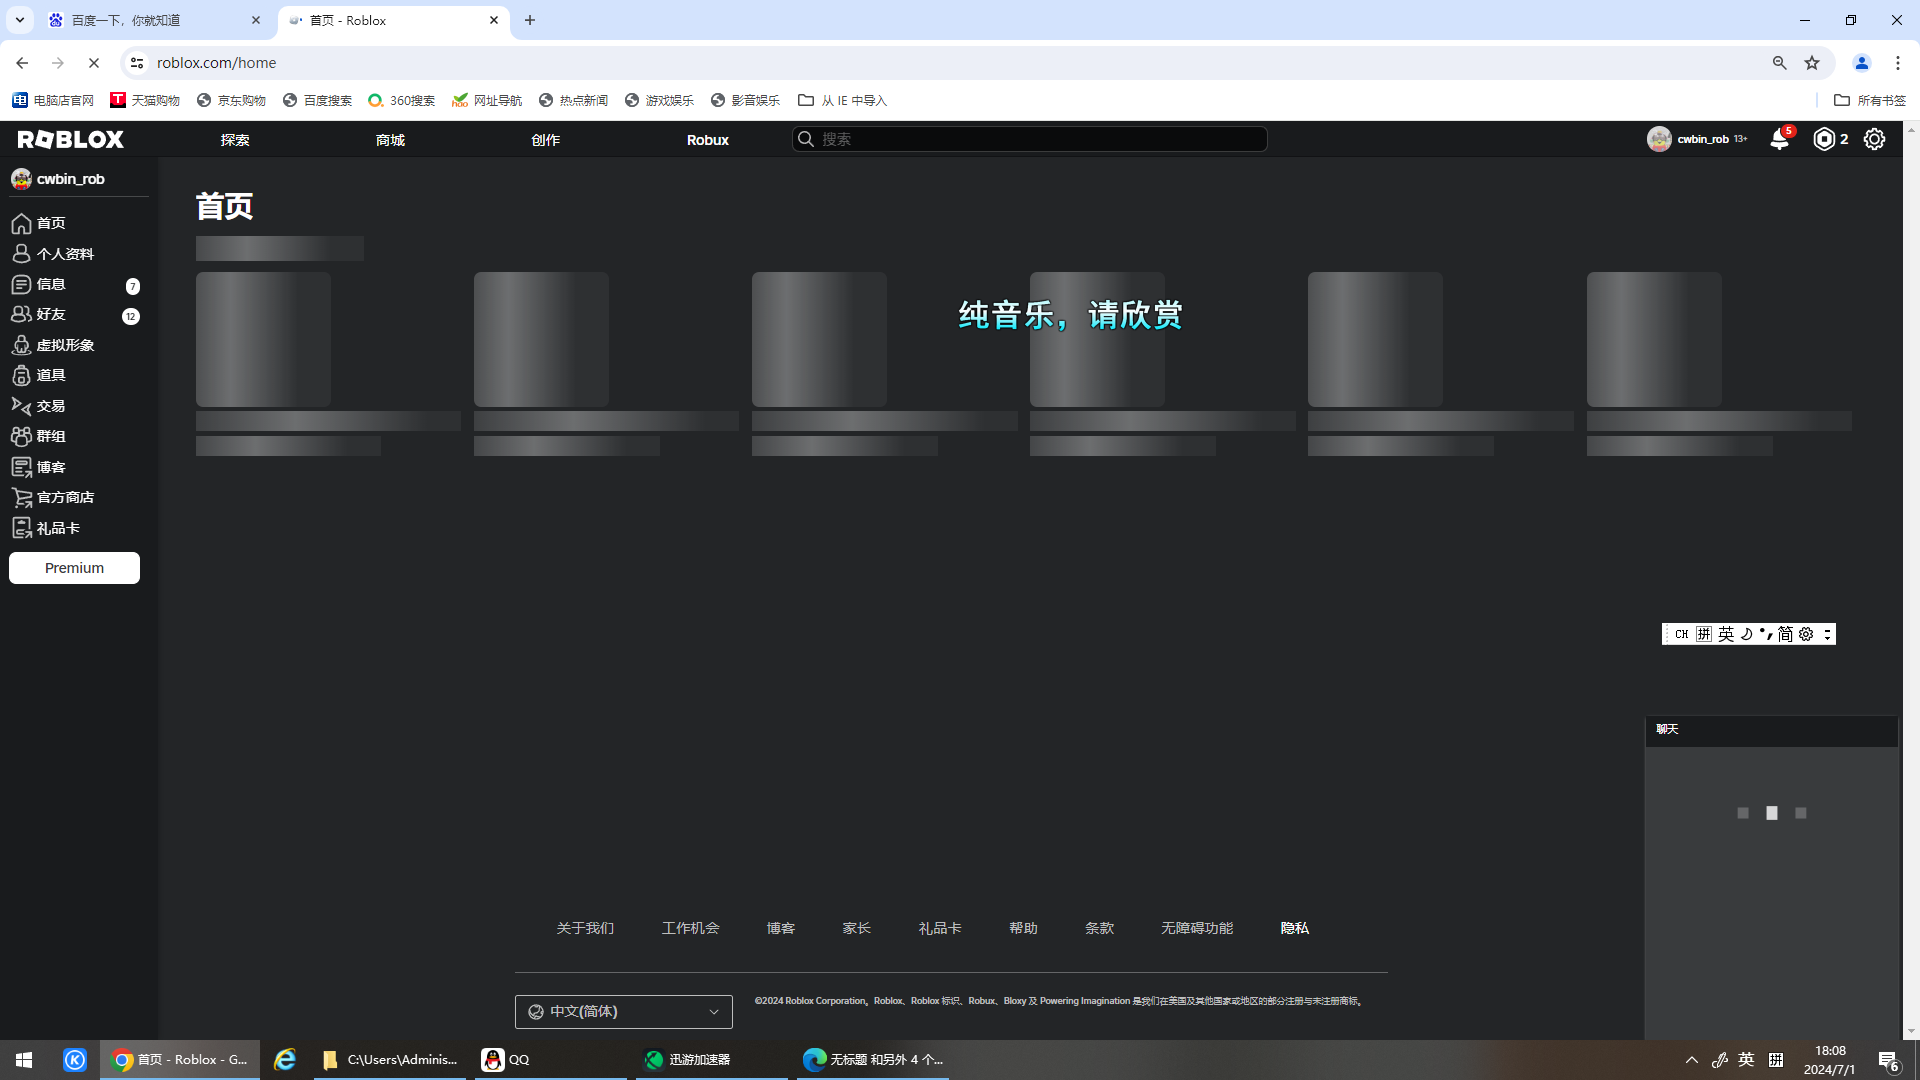Switch to the 百度一下 browser tab
This screenshot has height=1080, width=1920.
pyautogui.click(x=154, y=20)
